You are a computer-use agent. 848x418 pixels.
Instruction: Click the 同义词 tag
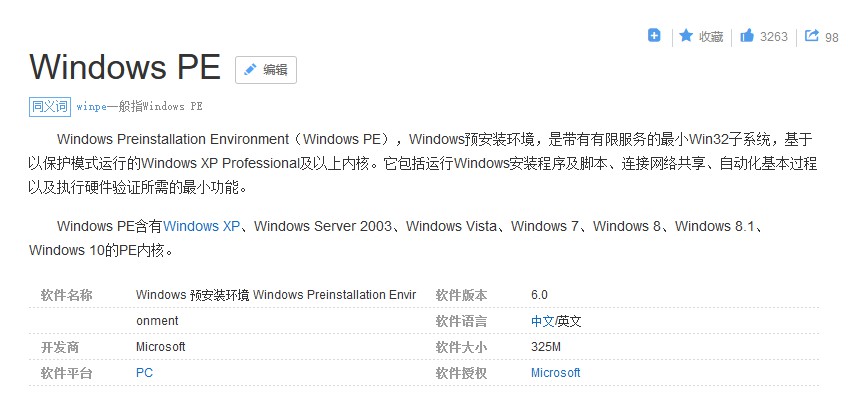[49, 105]
